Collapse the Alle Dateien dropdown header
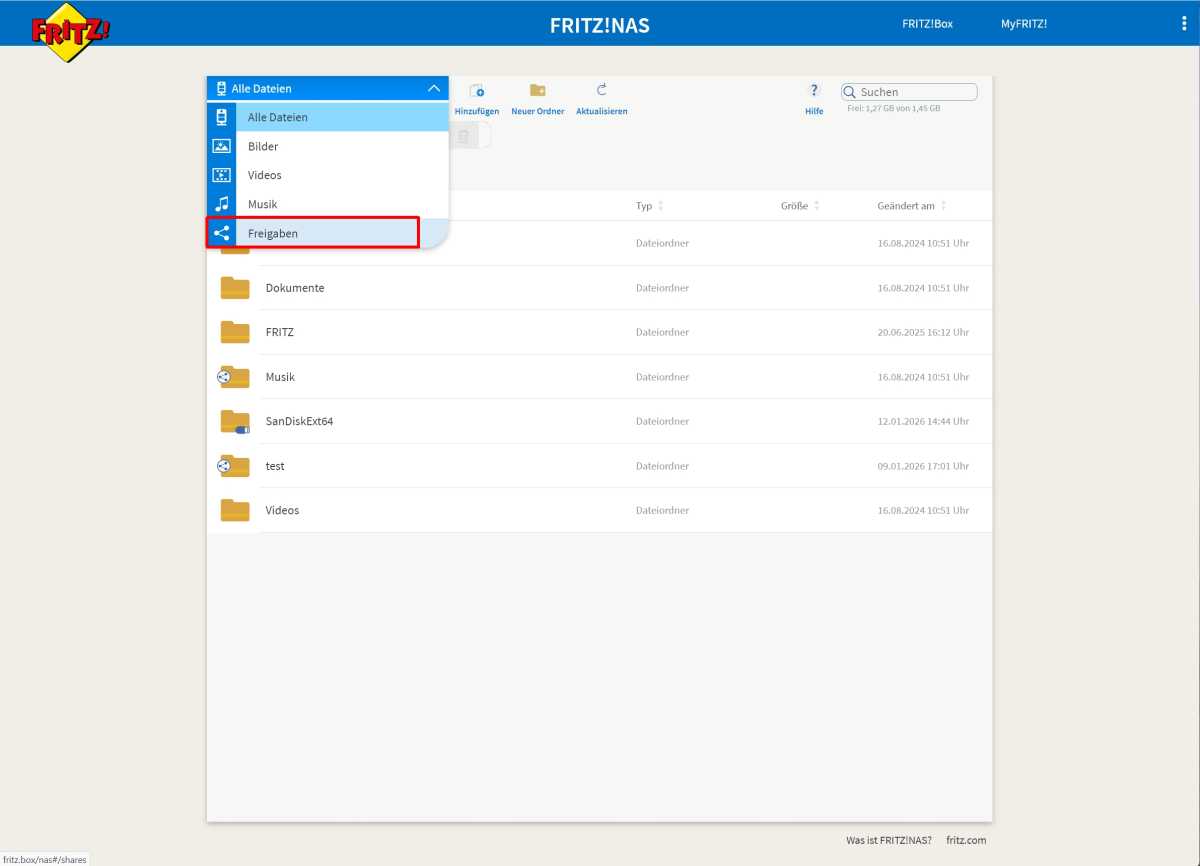 [x=328, y=88]
